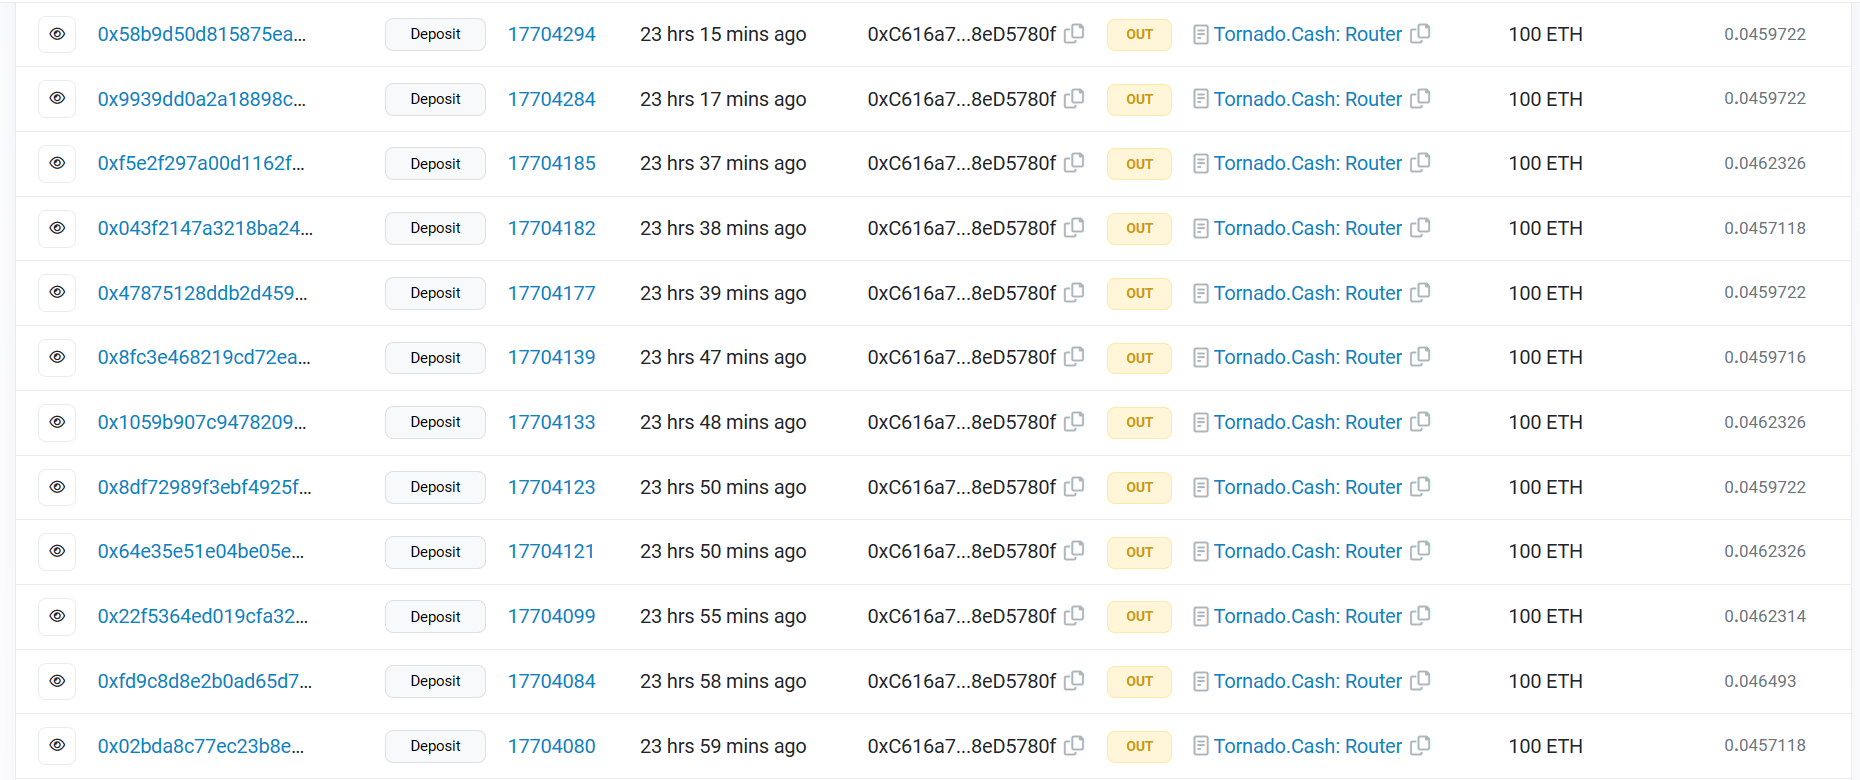Copy Tornado.Cash Router address in block 17704080 row

click(1420, 746)
